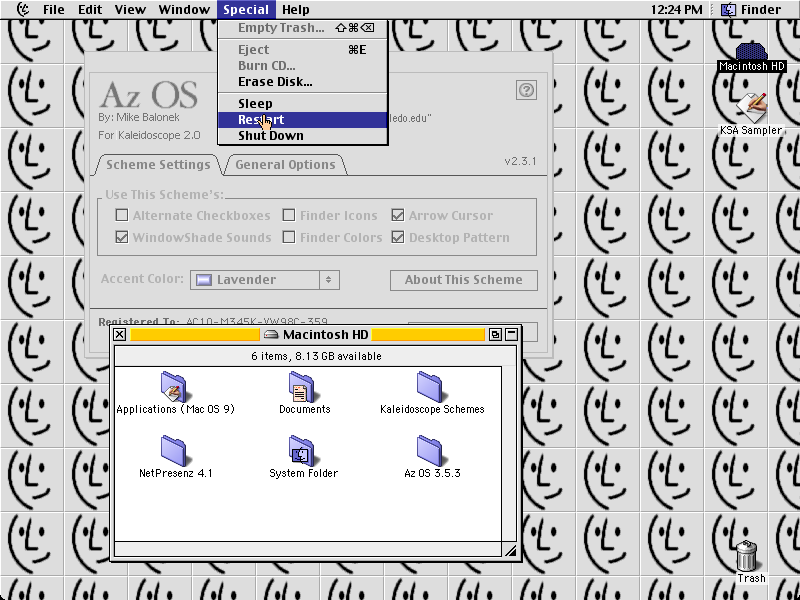
Task: Choose Shut Down in the Special menu
Action: coord(303,135)
